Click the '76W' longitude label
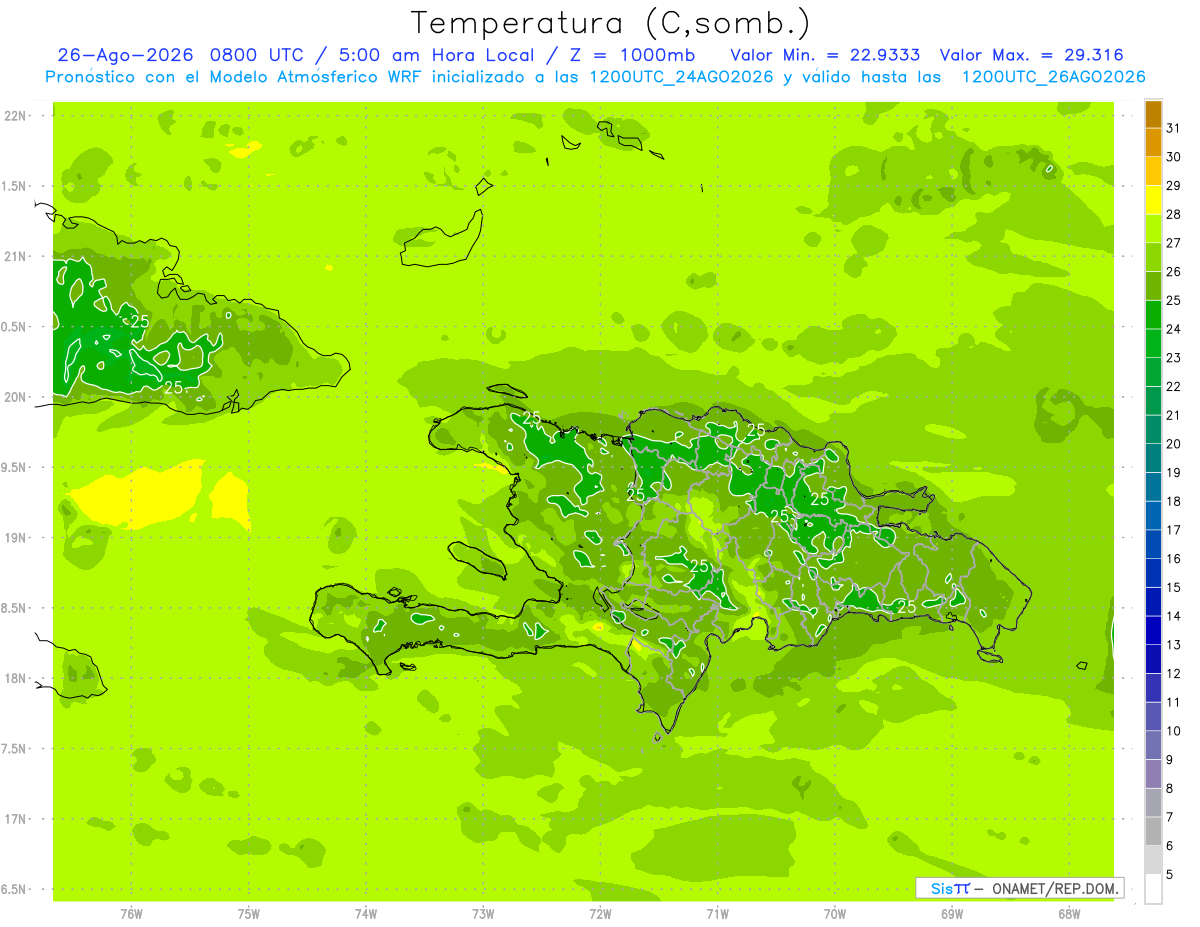Viewport: 1200px width, 927px height. tap(131, 913)
